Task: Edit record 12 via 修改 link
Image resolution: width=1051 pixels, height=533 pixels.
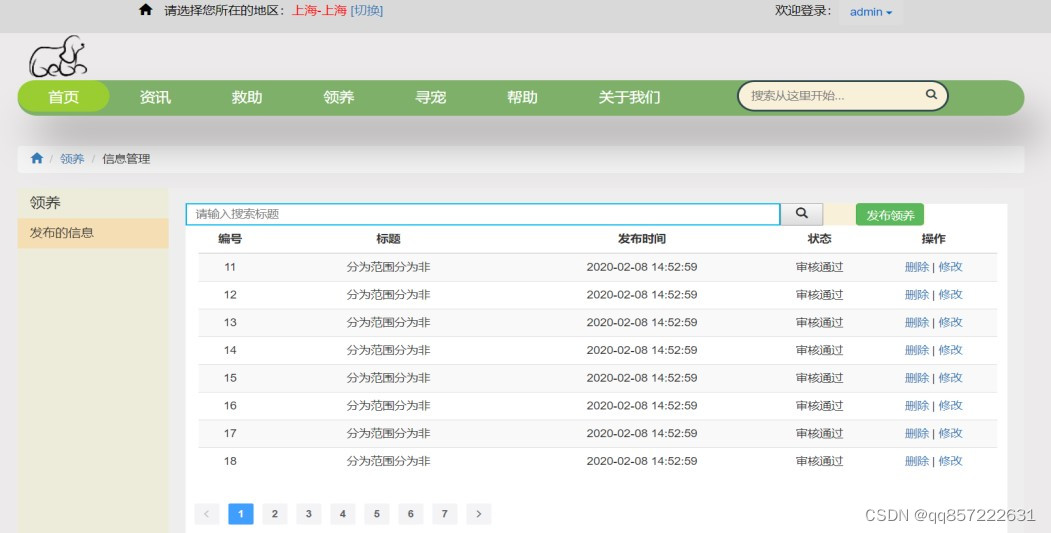Action: 950,295
